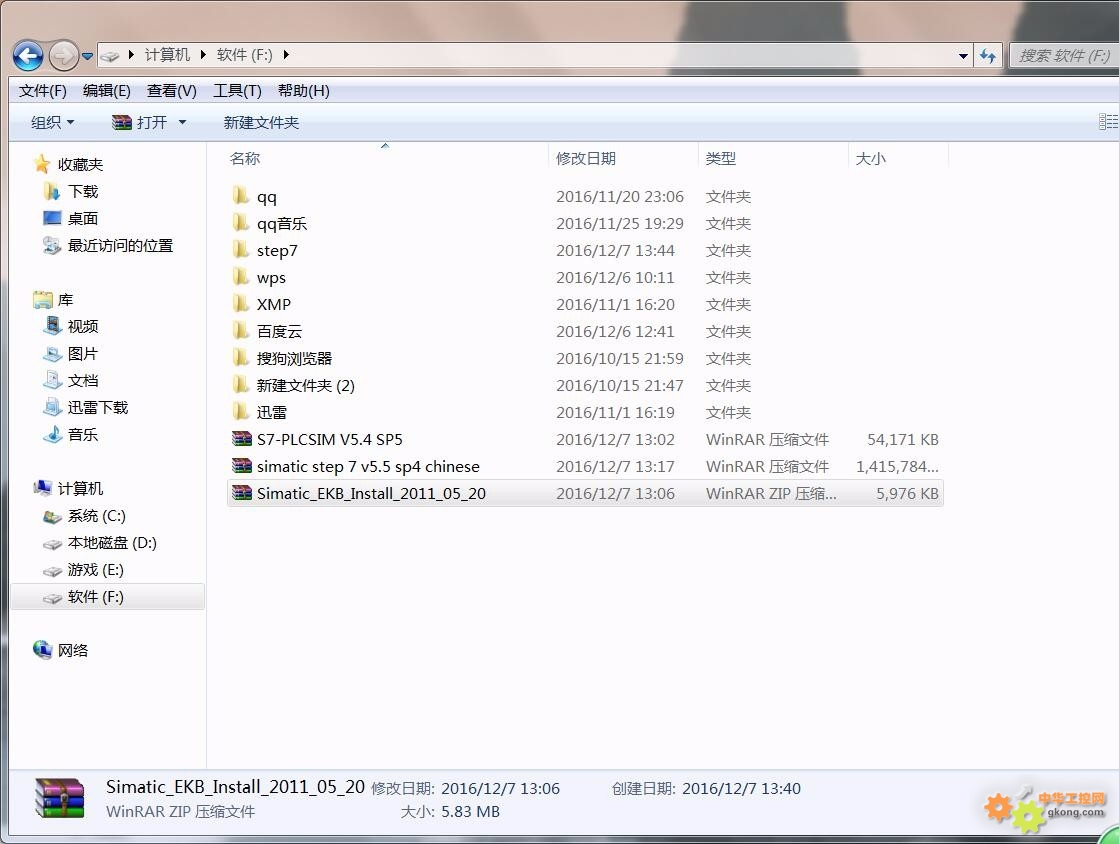Select Simatic_EKB_Install_2011_05_20 archive icon
Image resolution: width=1119 pixels, height=844 pixels.
tap(242, 494)
